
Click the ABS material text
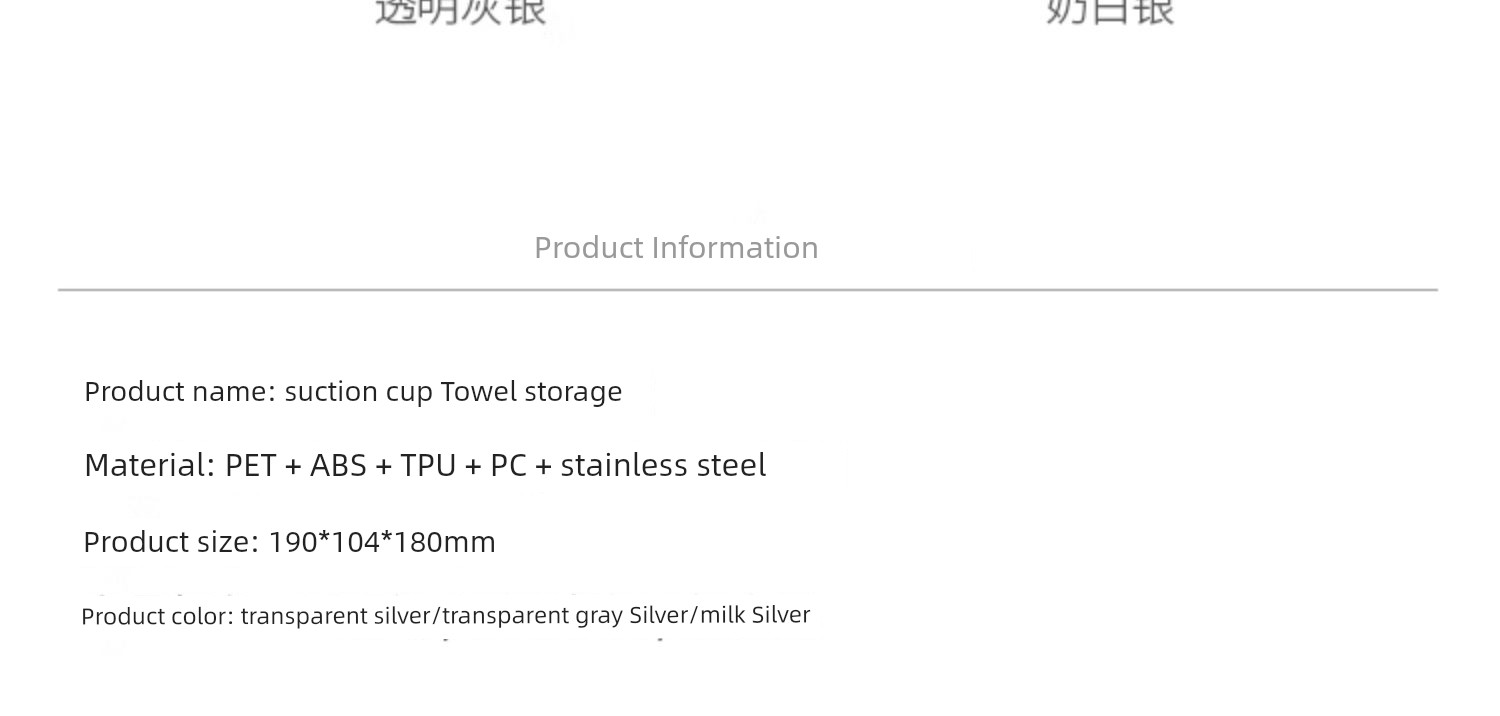click(x=339, y=466)
